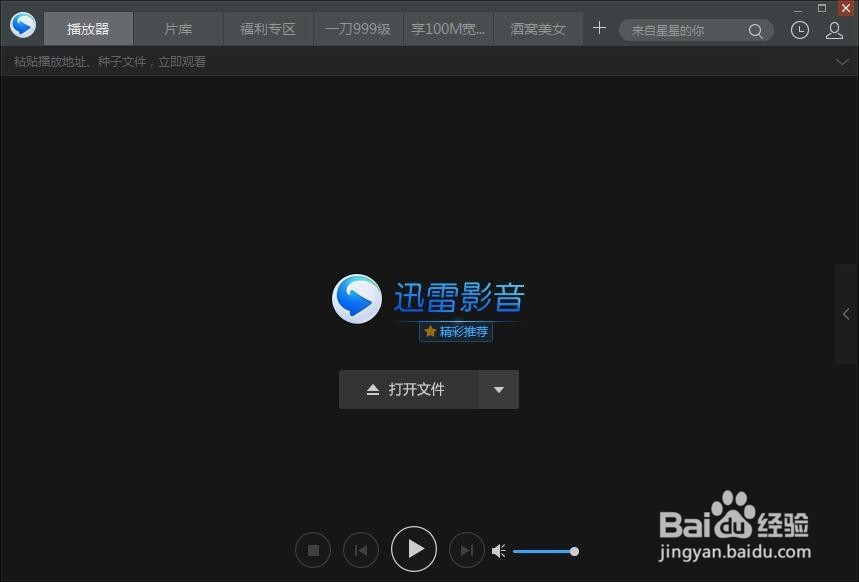This screenshot has height=582, width=859.
Task: Open the user account icon
Action: (834, 30)
